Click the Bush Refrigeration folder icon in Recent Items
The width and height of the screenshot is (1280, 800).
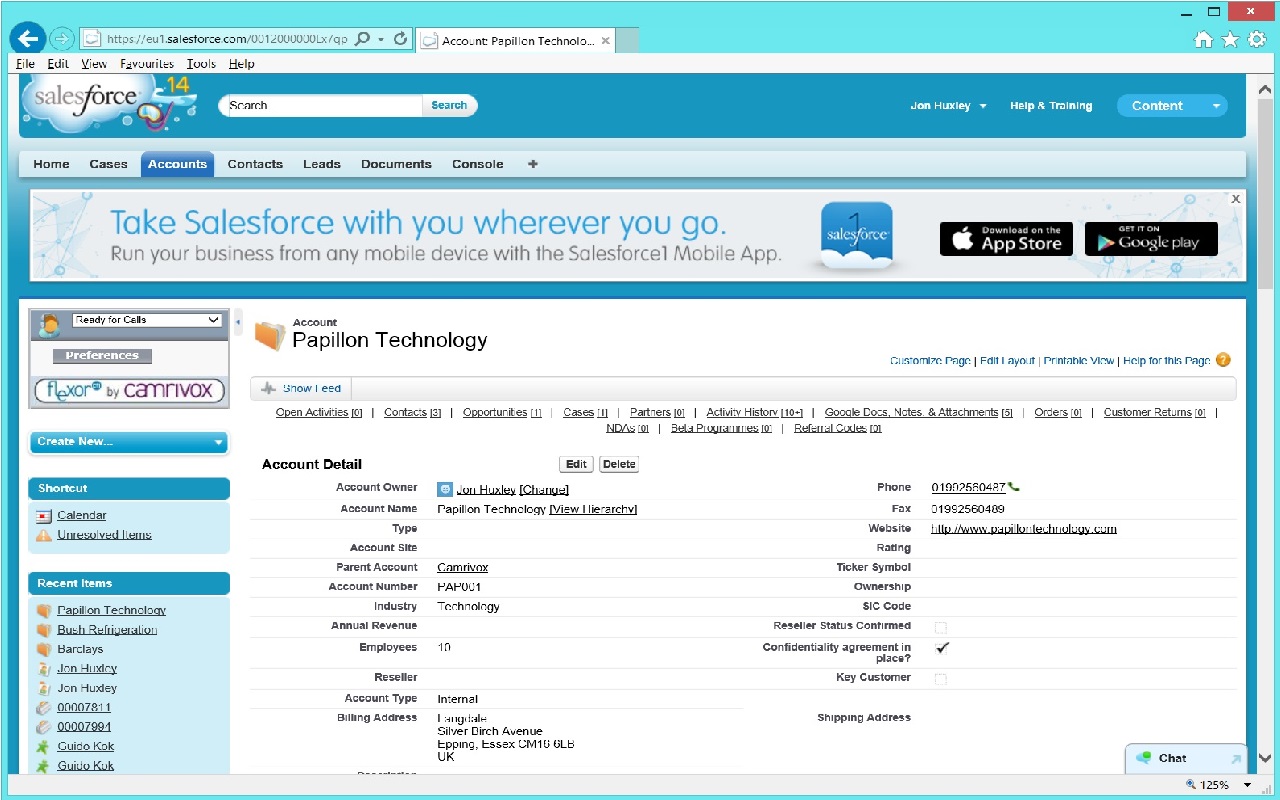(x=43, y=630)
